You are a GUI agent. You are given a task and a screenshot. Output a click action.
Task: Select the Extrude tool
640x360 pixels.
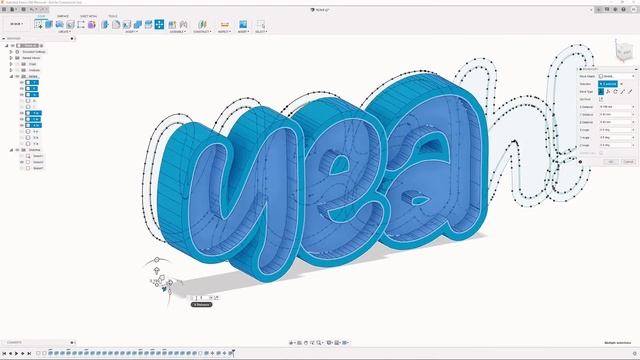tap(49, 24)
